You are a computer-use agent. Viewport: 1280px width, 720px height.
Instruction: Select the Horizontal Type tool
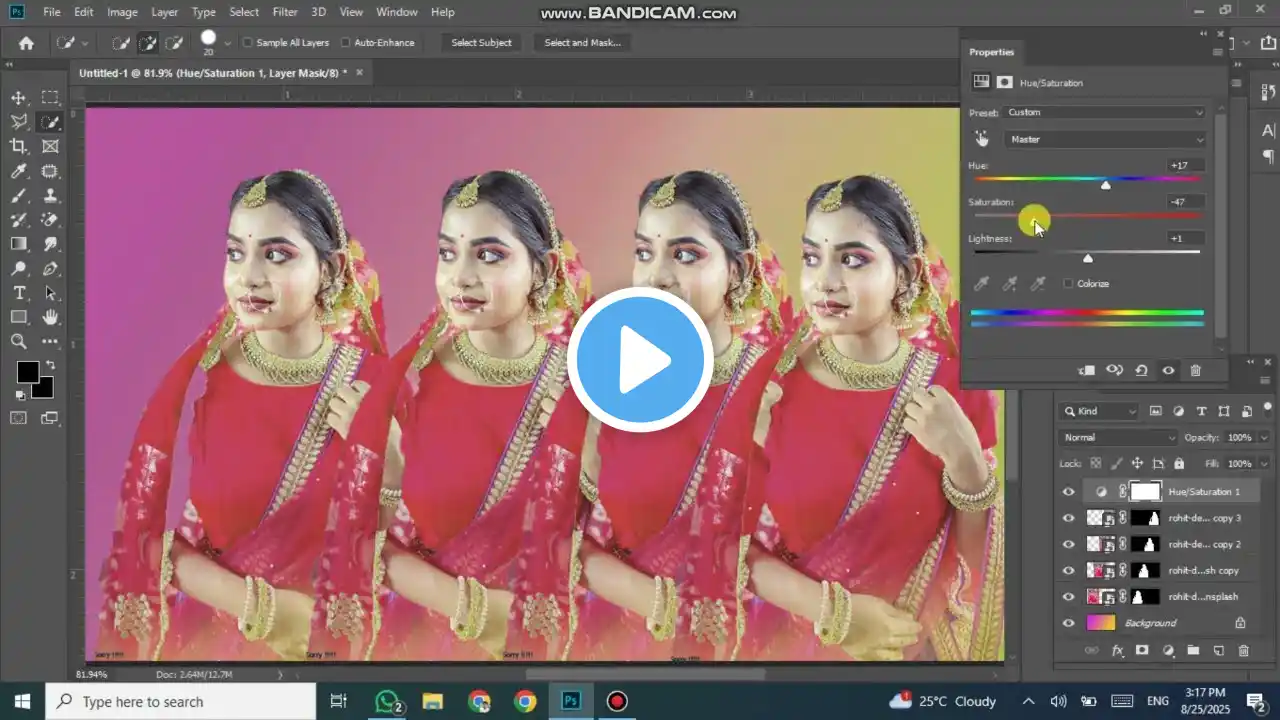(x=19, y=293)
